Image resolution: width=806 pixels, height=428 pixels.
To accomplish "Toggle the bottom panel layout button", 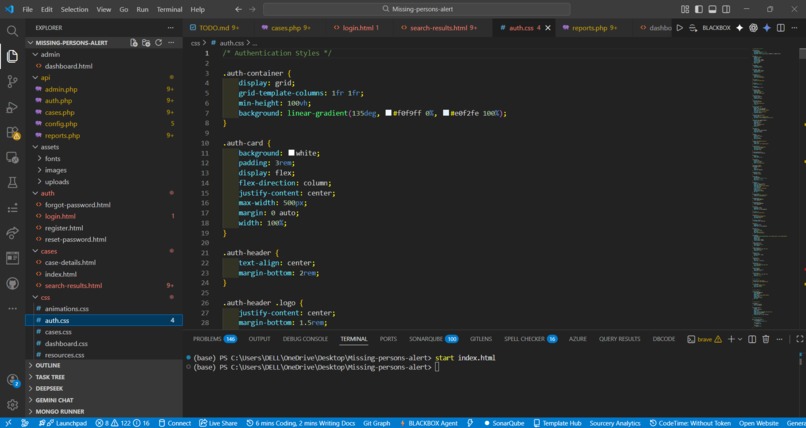I will point(711,9).
